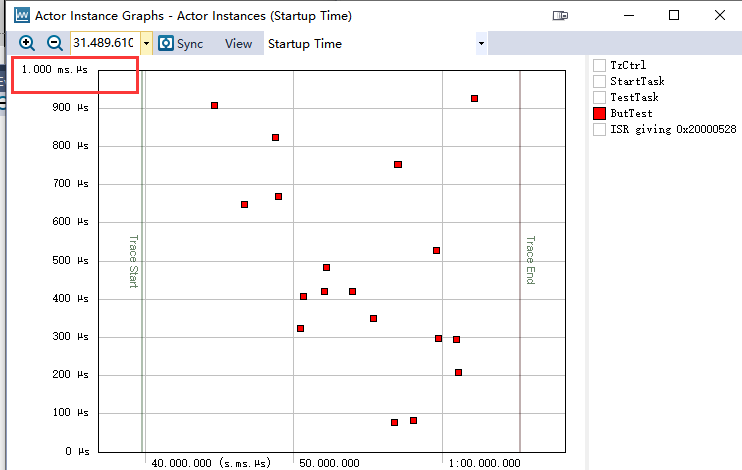Zoom out with the magnifier minus icon
742x470 pixels.
coord(55,43)
